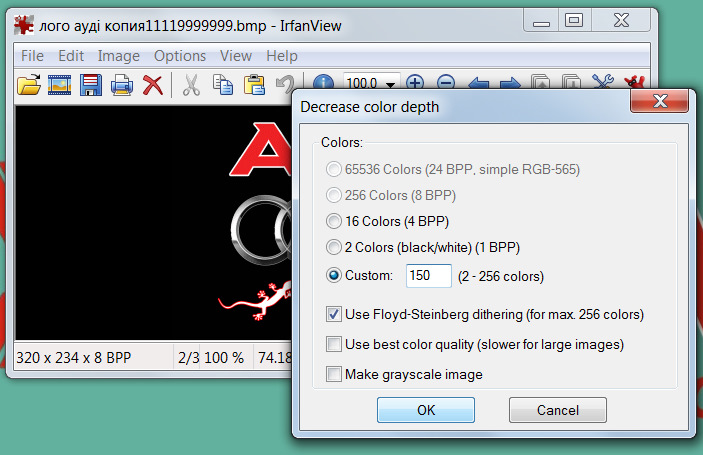
Task: Enable Use best color quality checkbox
Action: pos(334,344)
